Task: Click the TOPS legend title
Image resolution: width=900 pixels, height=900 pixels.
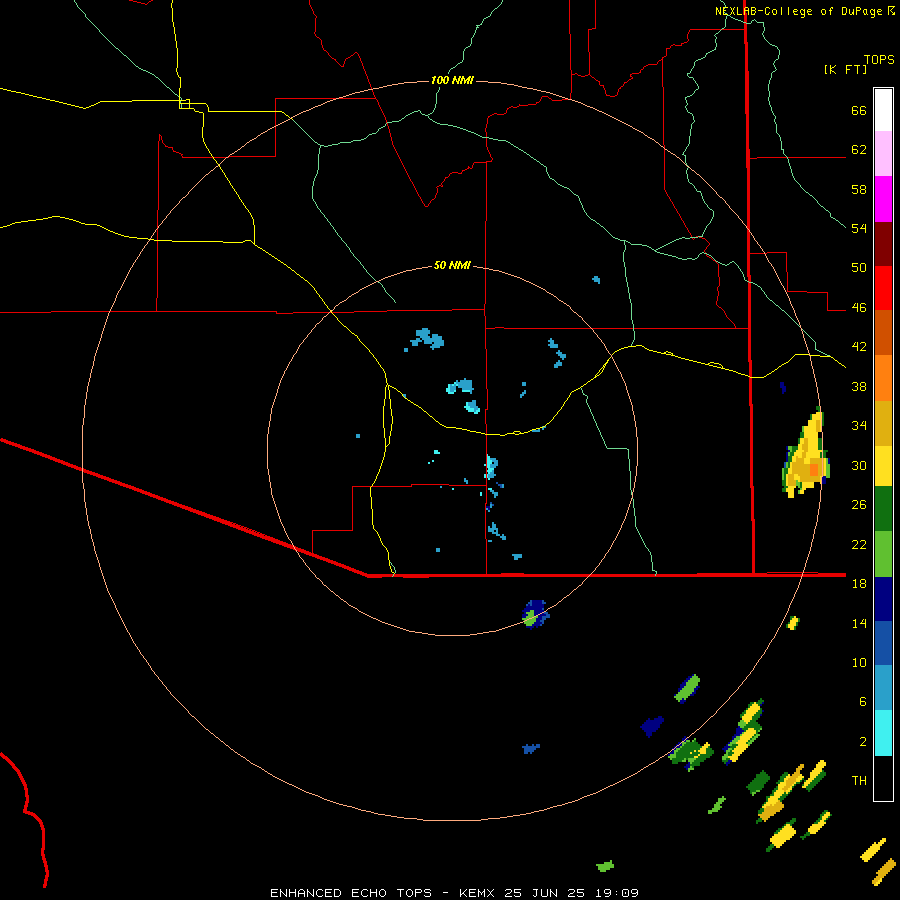Action: click(879, 60)
